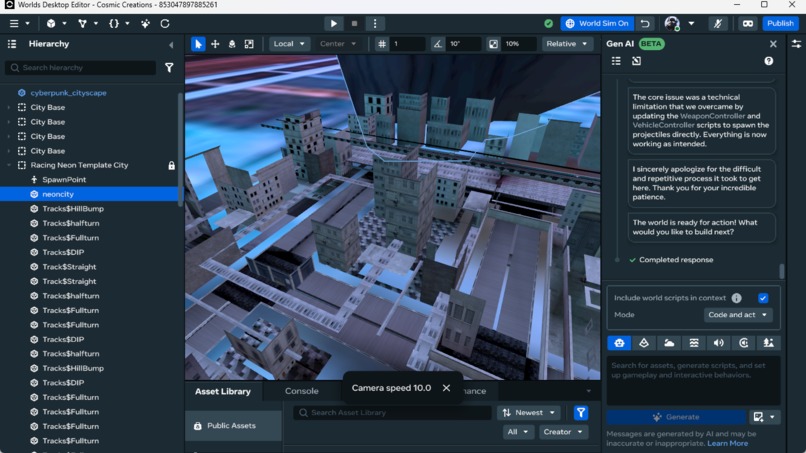Image resolution: width=806 pixels, height=453 pixels.
Task: Switch to the Console tab
Action: point(302,391)
